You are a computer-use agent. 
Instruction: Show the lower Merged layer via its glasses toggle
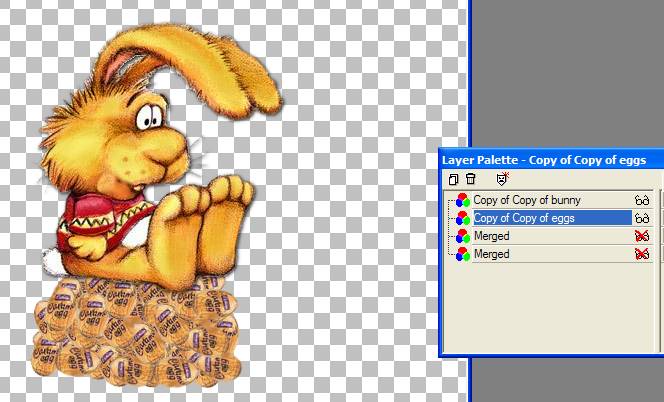(x=642, y=254)
